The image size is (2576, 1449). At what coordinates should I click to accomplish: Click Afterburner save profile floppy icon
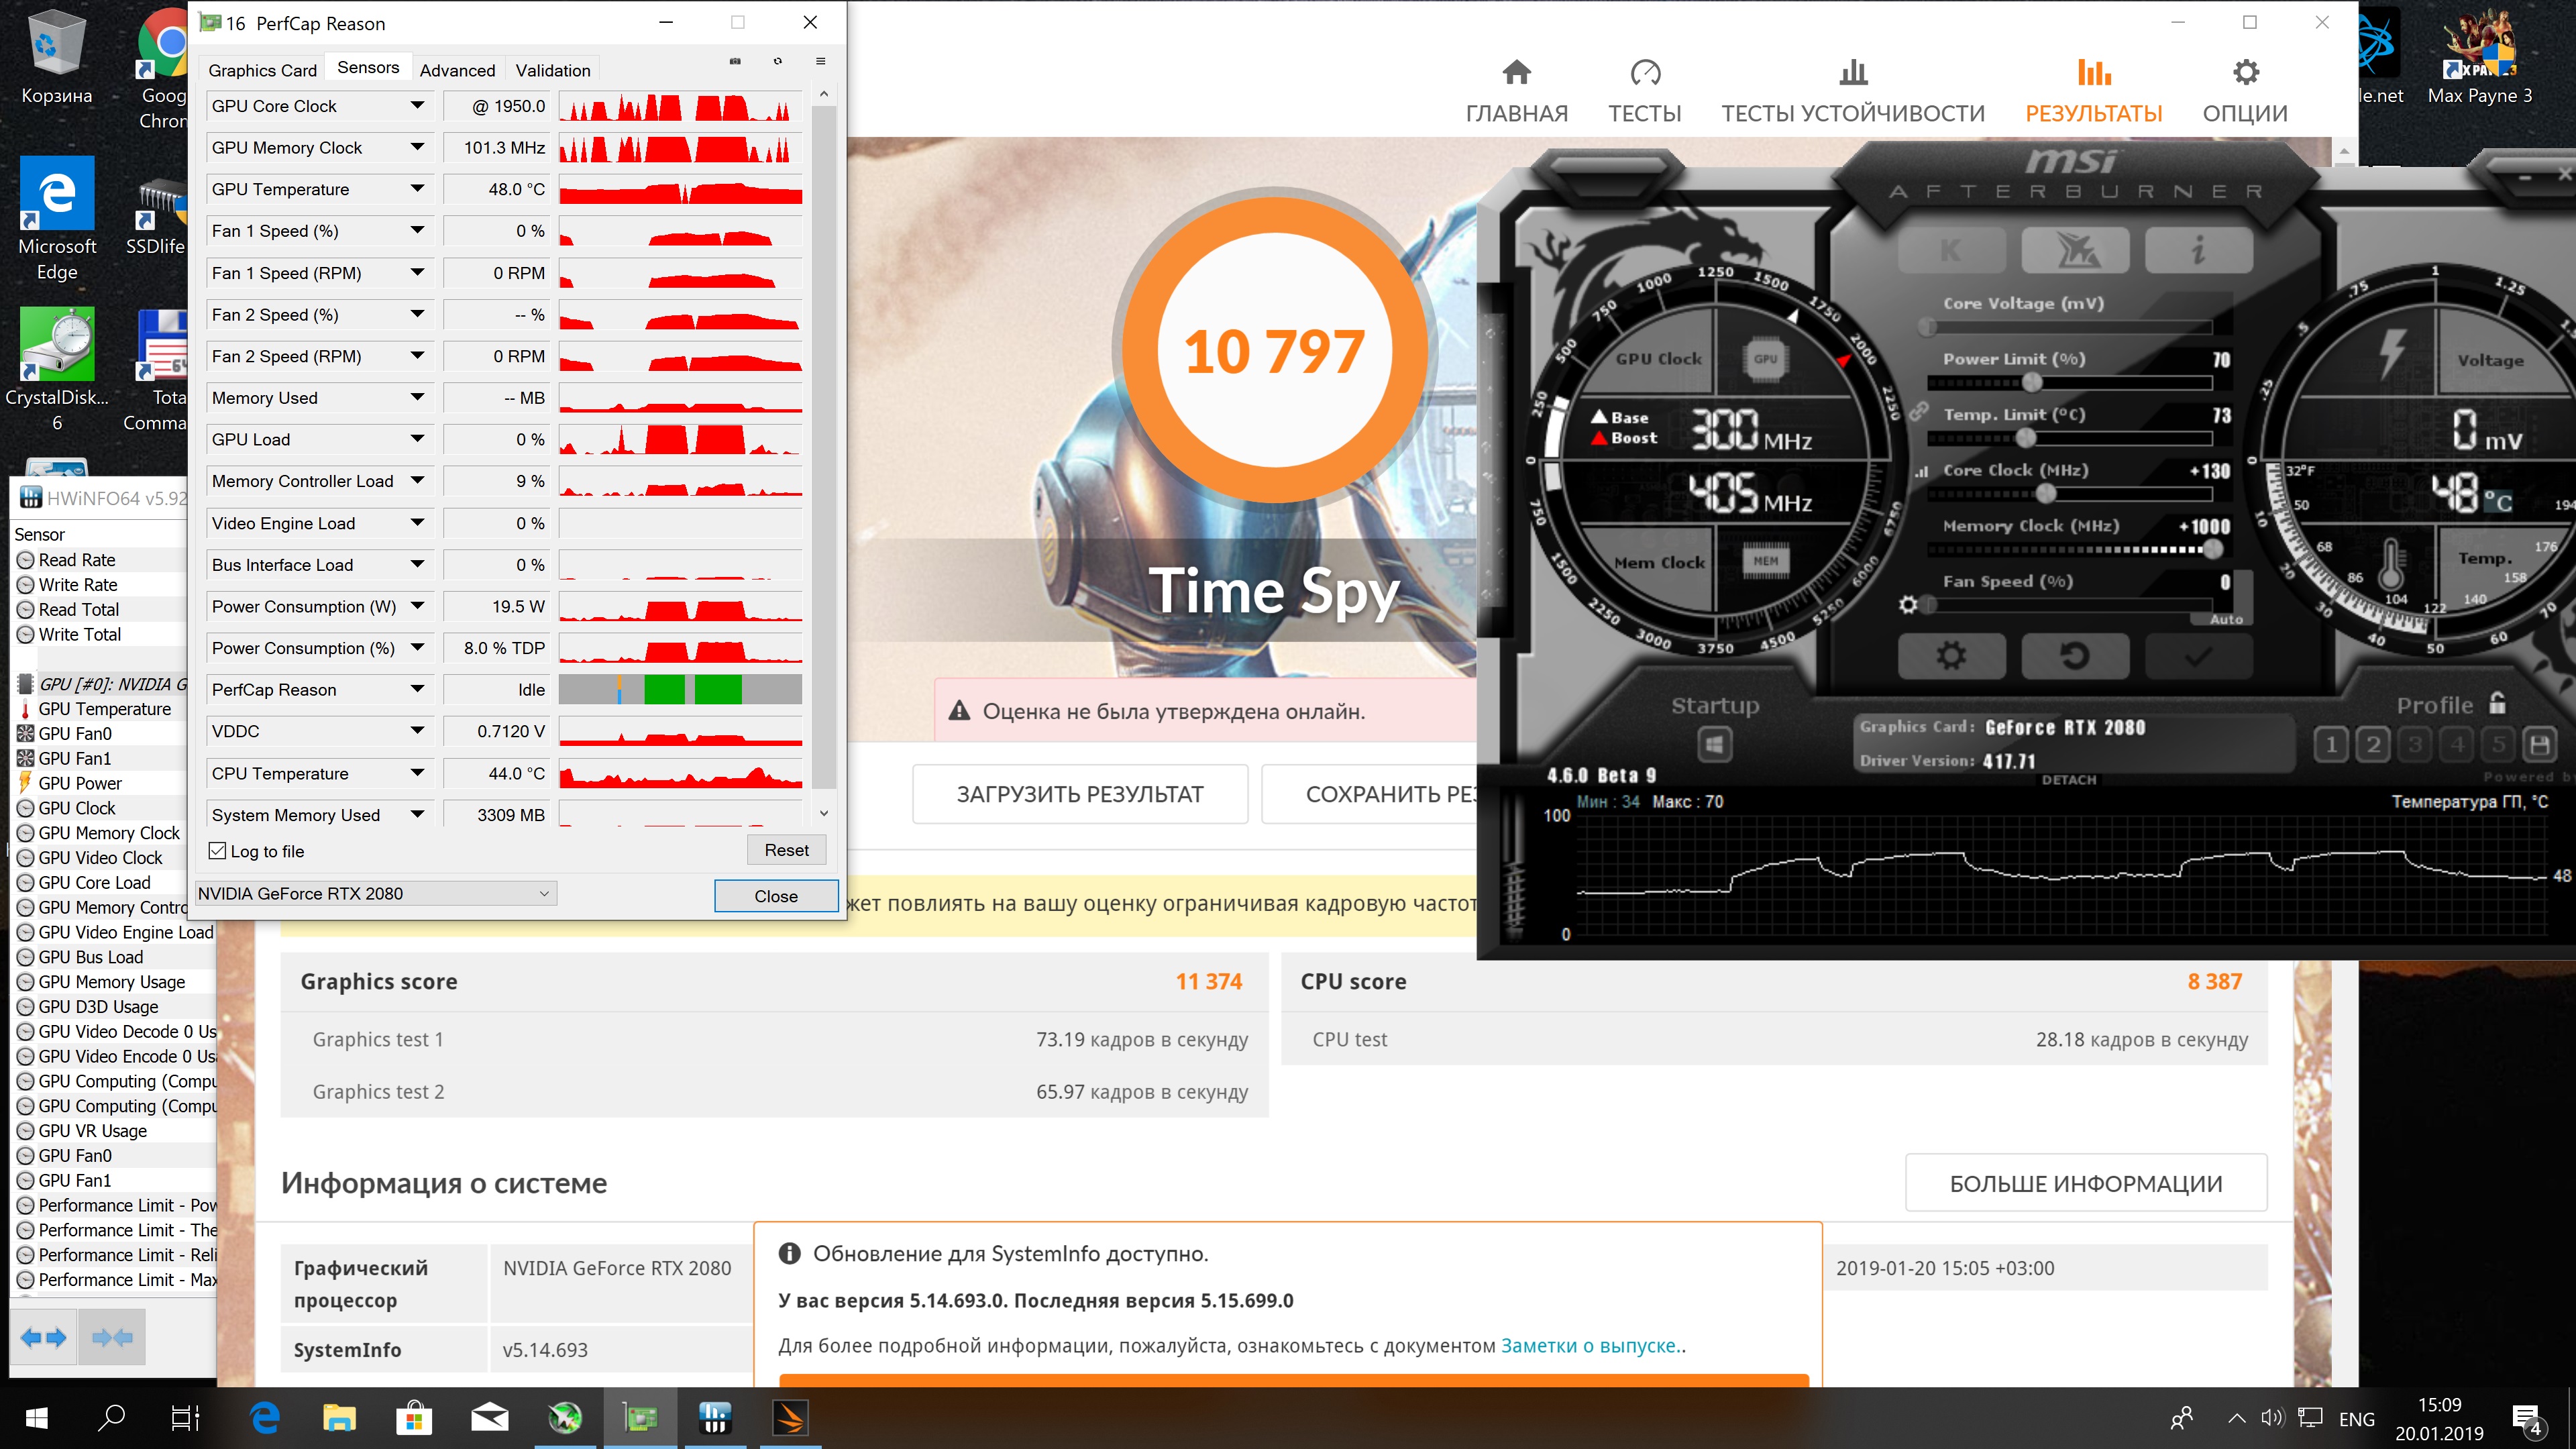[2540, 744]
